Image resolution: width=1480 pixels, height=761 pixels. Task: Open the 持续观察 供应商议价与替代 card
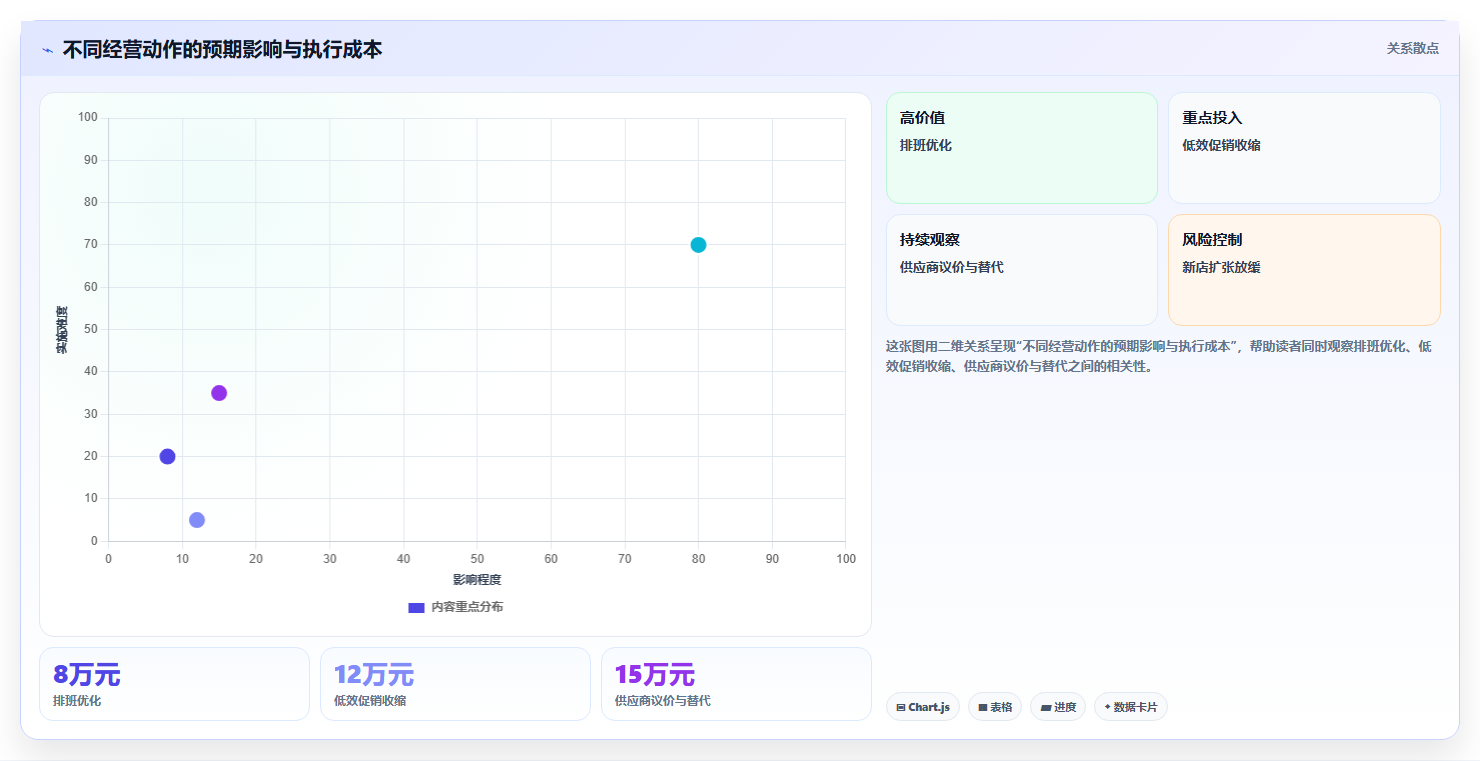pos(1021,270)
